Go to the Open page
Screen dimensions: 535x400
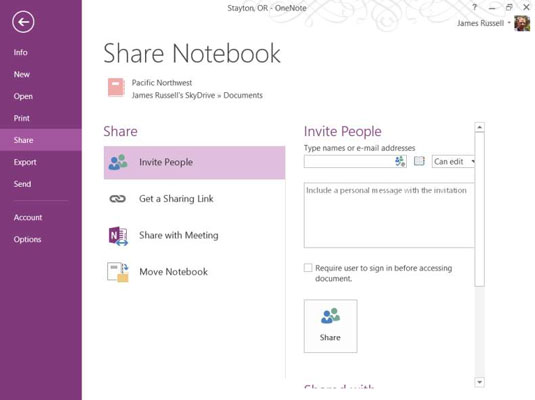[x=23, y=96]
